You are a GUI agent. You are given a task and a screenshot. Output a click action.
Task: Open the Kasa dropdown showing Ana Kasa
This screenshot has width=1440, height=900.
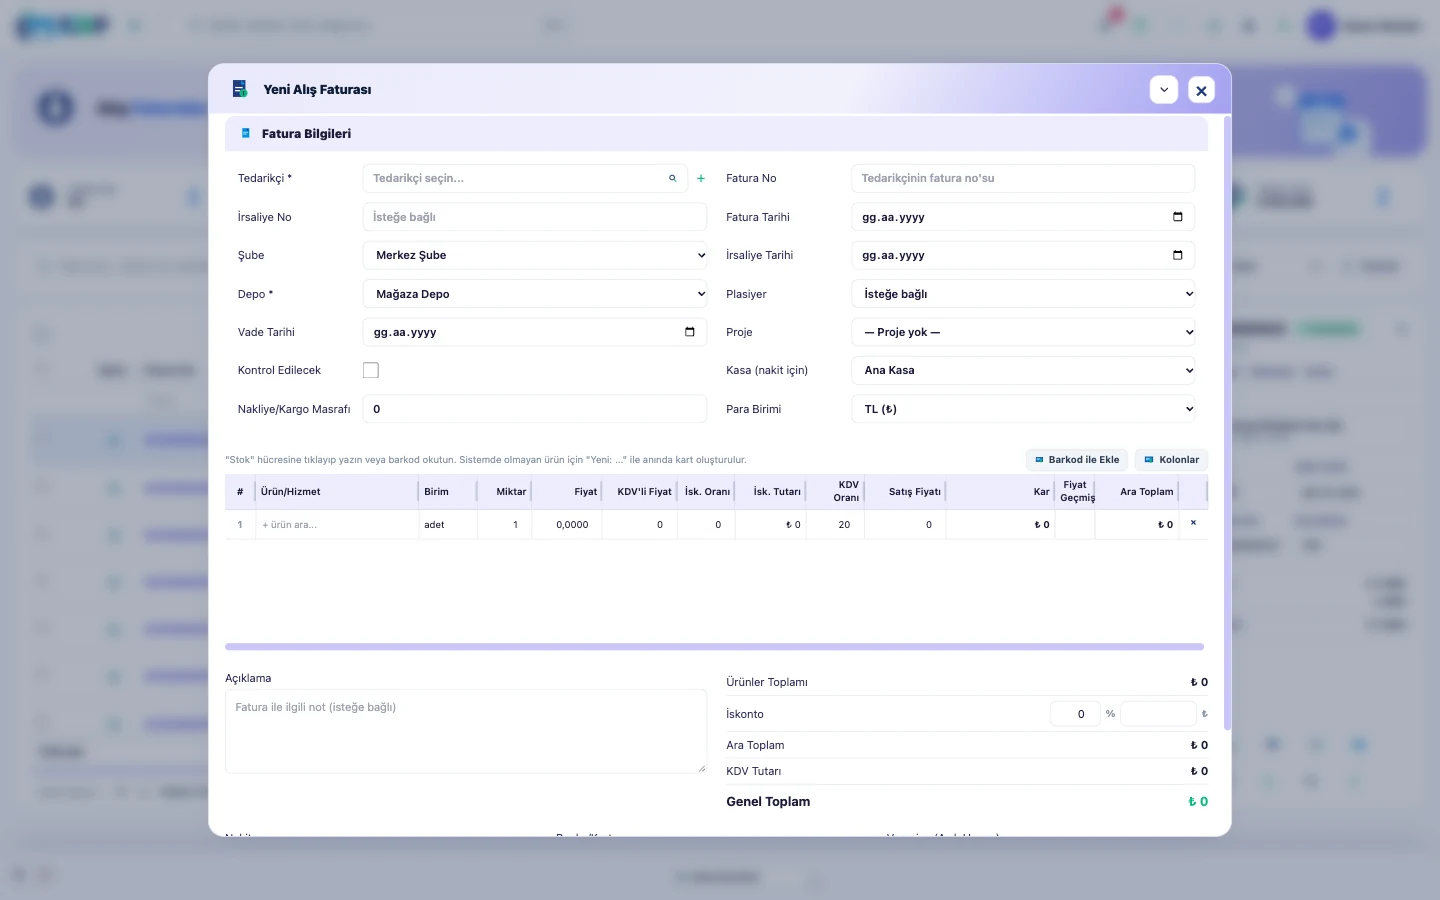1023,370
